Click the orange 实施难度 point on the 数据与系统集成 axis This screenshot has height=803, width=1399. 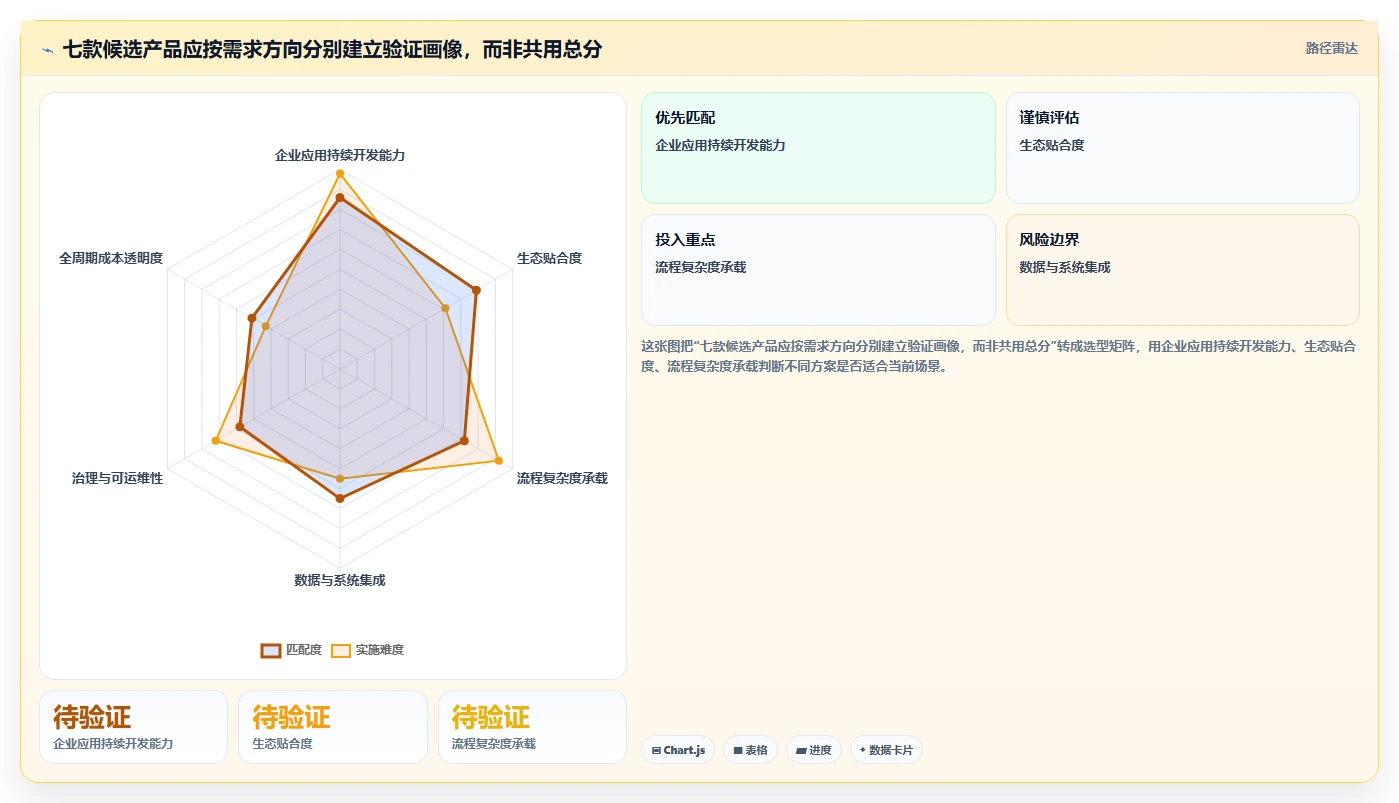[x=340, y=478]
